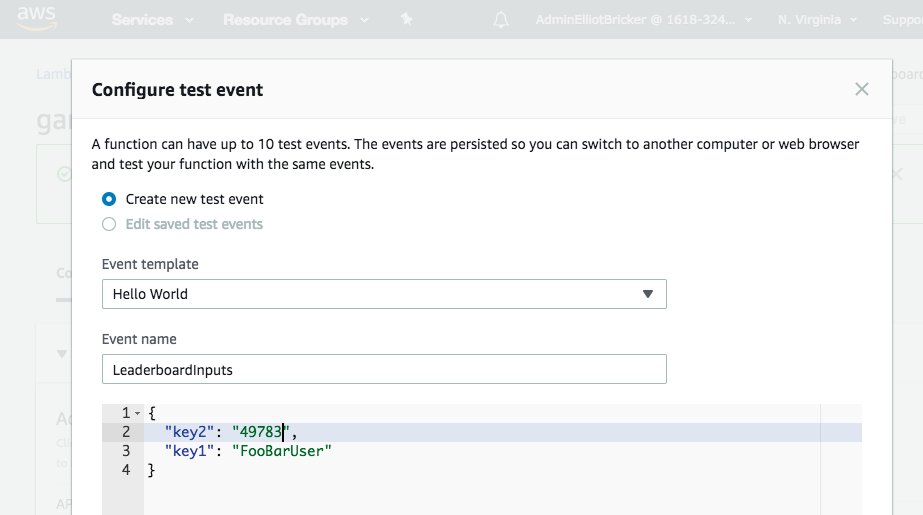The width and height of the screenshot is (923, 515).
Task: Click the "key2" text in editor
Action: coord(189,432)
